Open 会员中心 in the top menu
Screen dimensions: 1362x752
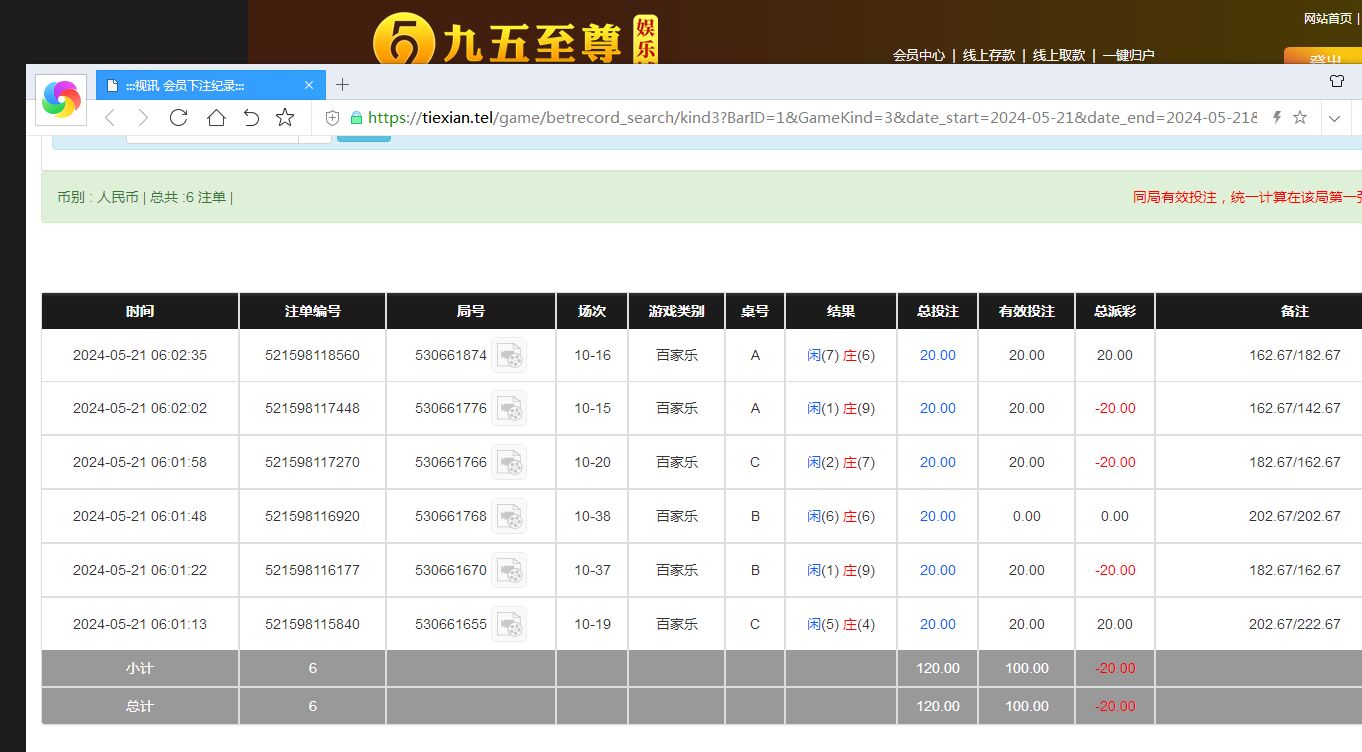coord(918,55)
